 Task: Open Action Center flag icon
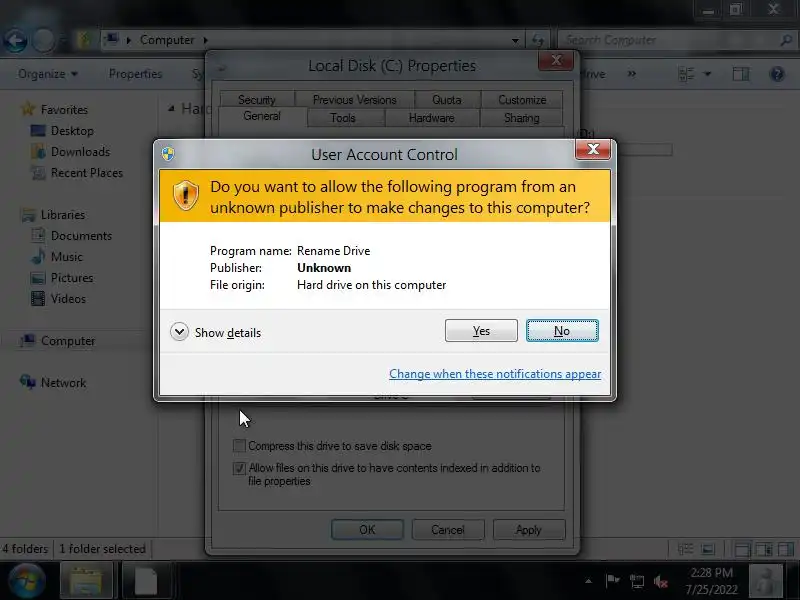pos(612,581)
